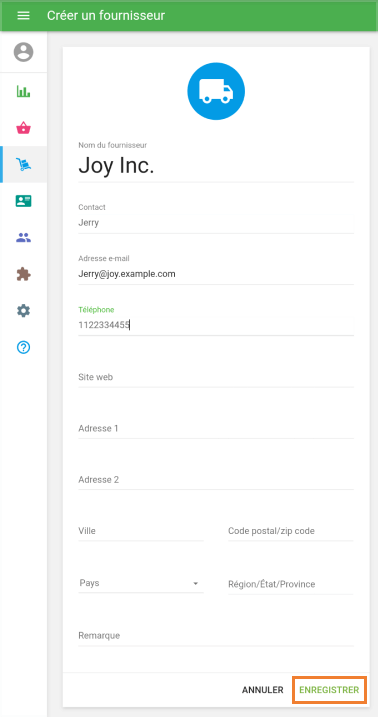This screenshot has height=717, width=378.
Task: Click the ENREGISTRER button
Action: tap(329, 690)
